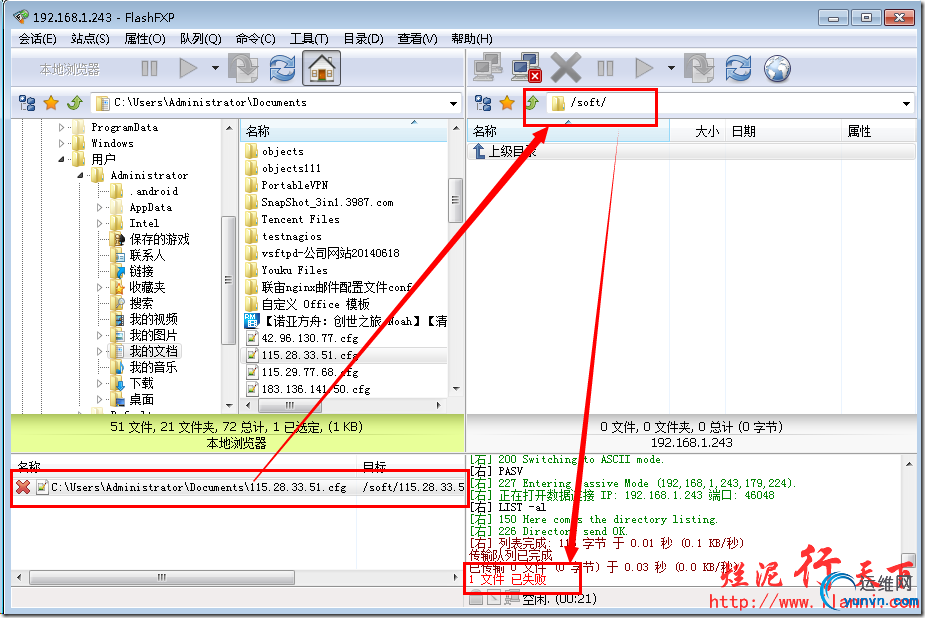Collapse the Administrator tree node

click(80, 175)
